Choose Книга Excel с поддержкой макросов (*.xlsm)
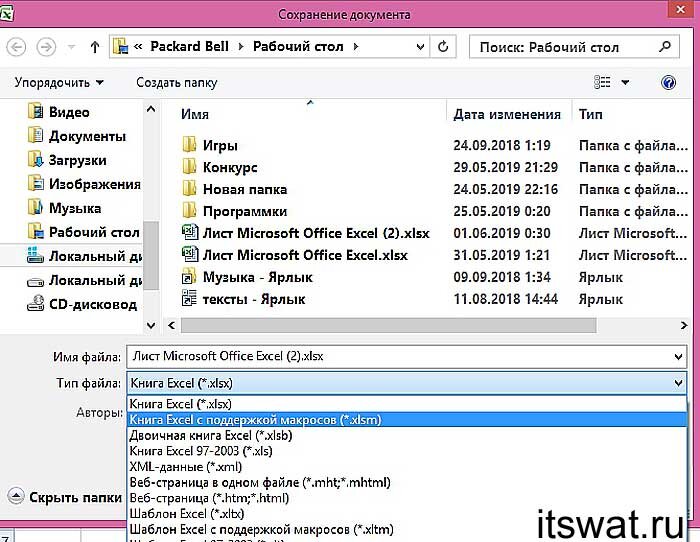This screenshot has height=542, width=700. (x=407, y=420)
